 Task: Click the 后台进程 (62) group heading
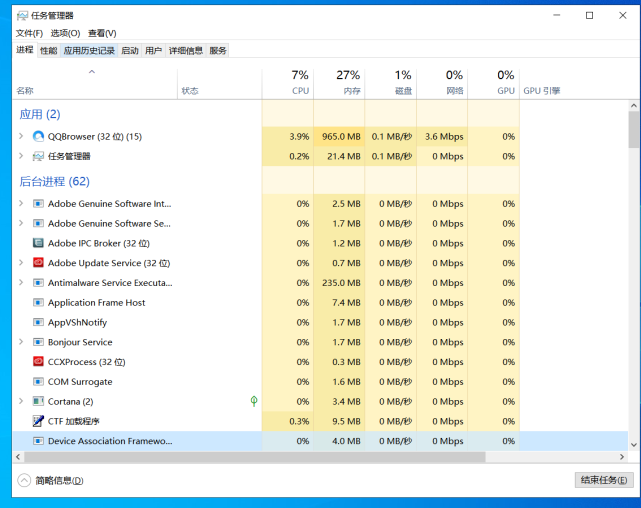(x=54, y=181)
